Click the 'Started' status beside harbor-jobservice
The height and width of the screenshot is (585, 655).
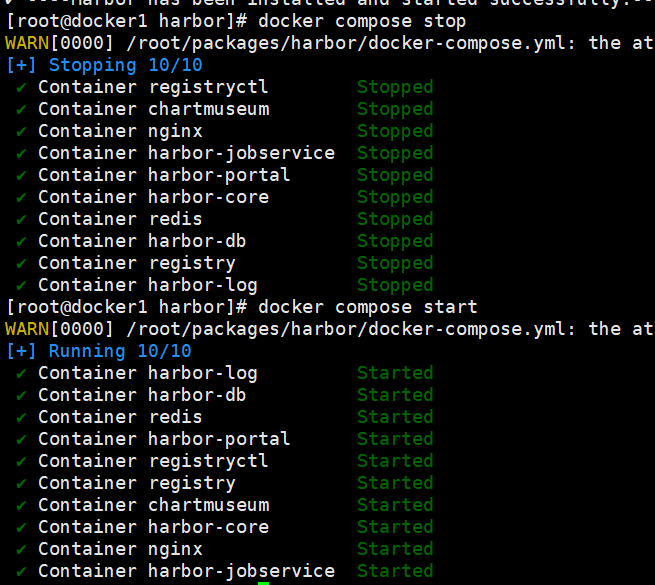(395, 571)
